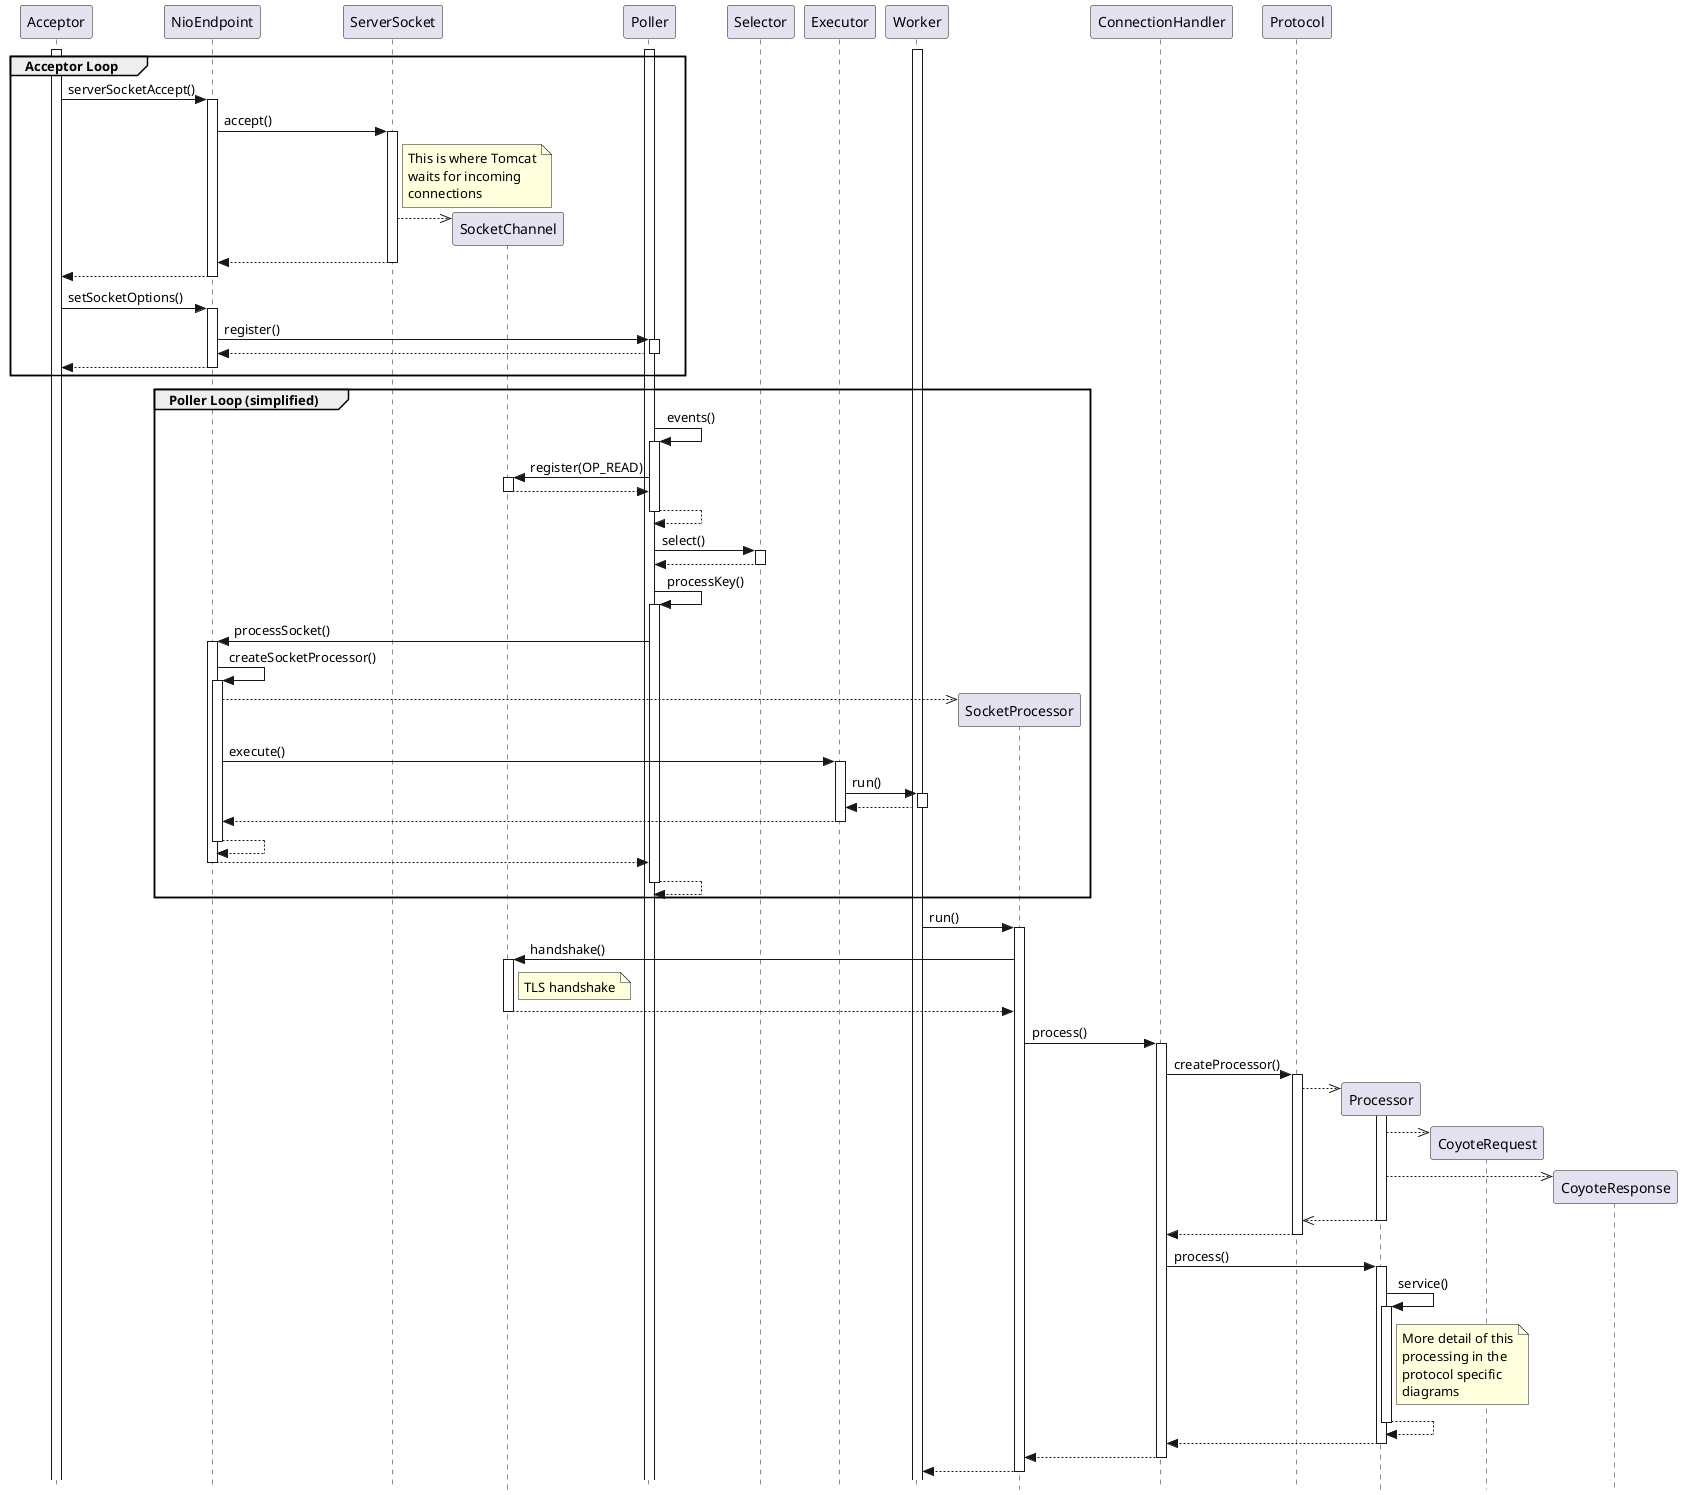The width and height of the screenshot is (1682, 1495).
Task: Select the createSocketProcessor() message label
Action: click(x=302, y=657)
